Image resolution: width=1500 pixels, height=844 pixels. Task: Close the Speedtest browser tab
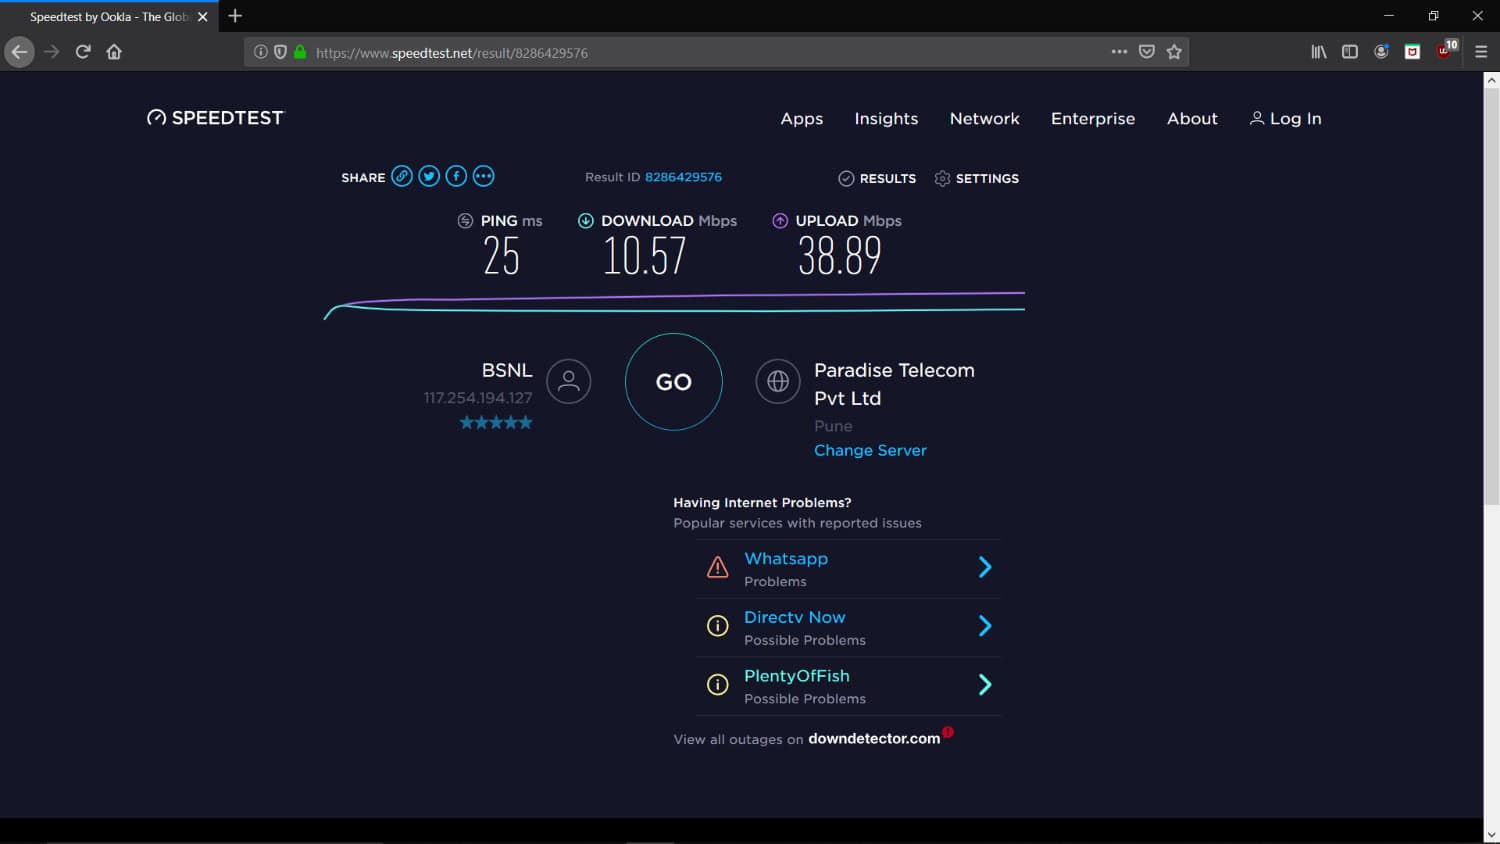203,17
